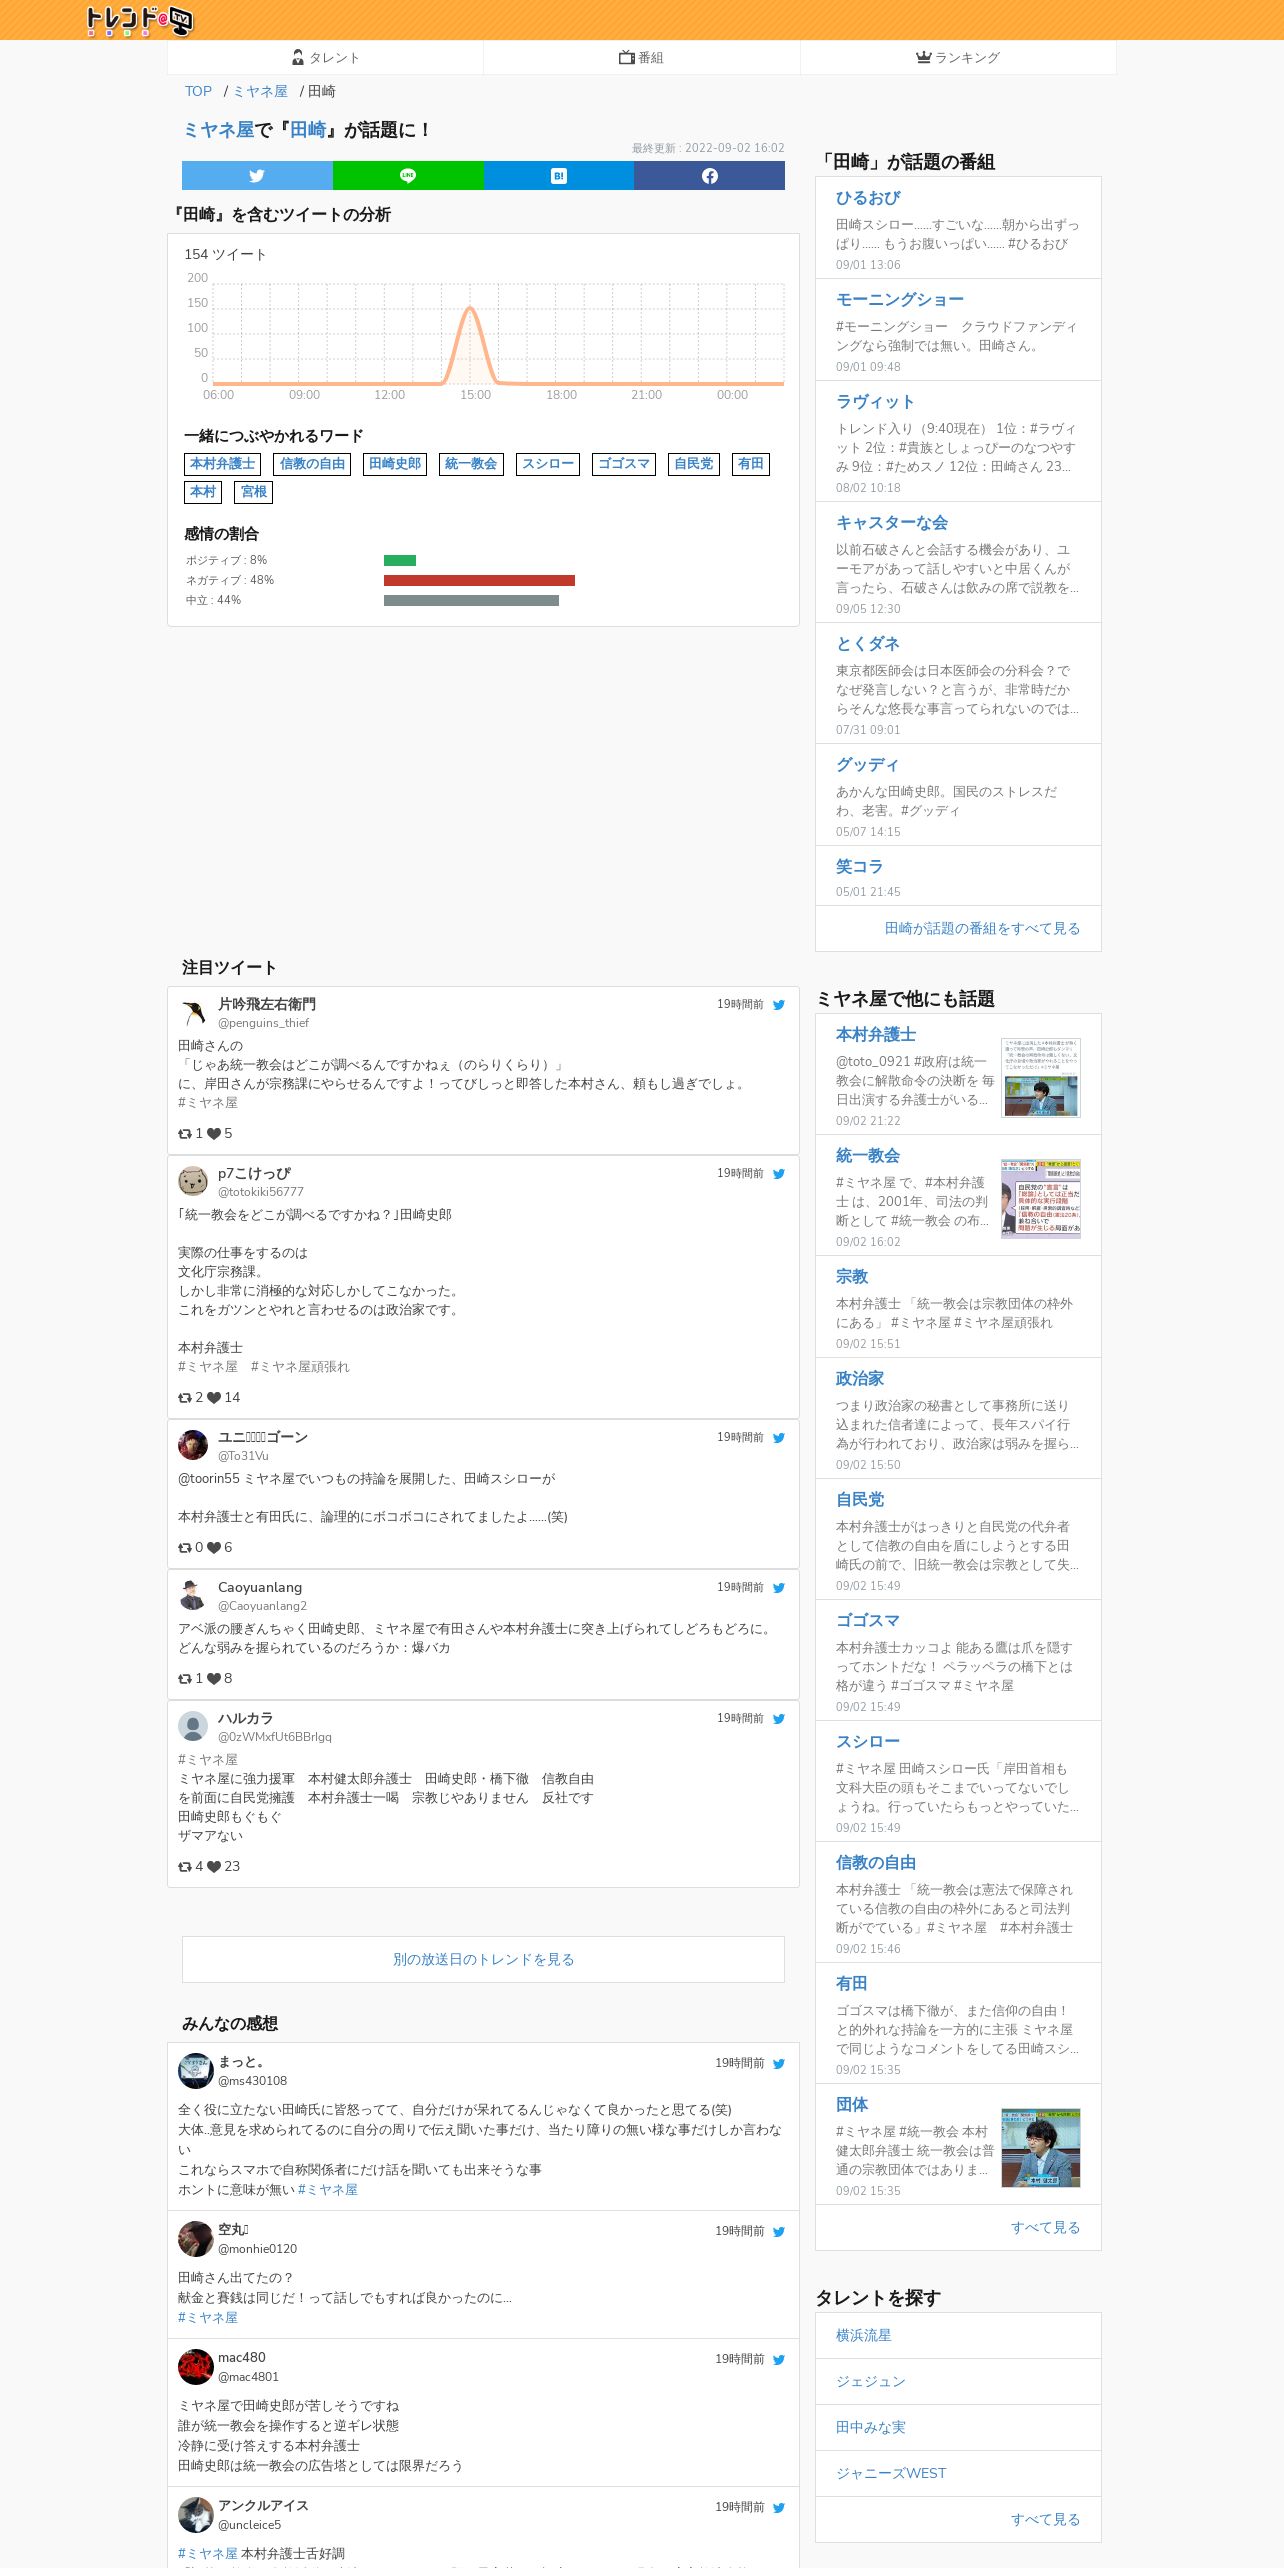Screen dimensions: 1284x2568
Task: Open the ランキング navigation tab
Action: tap(958, 58)
